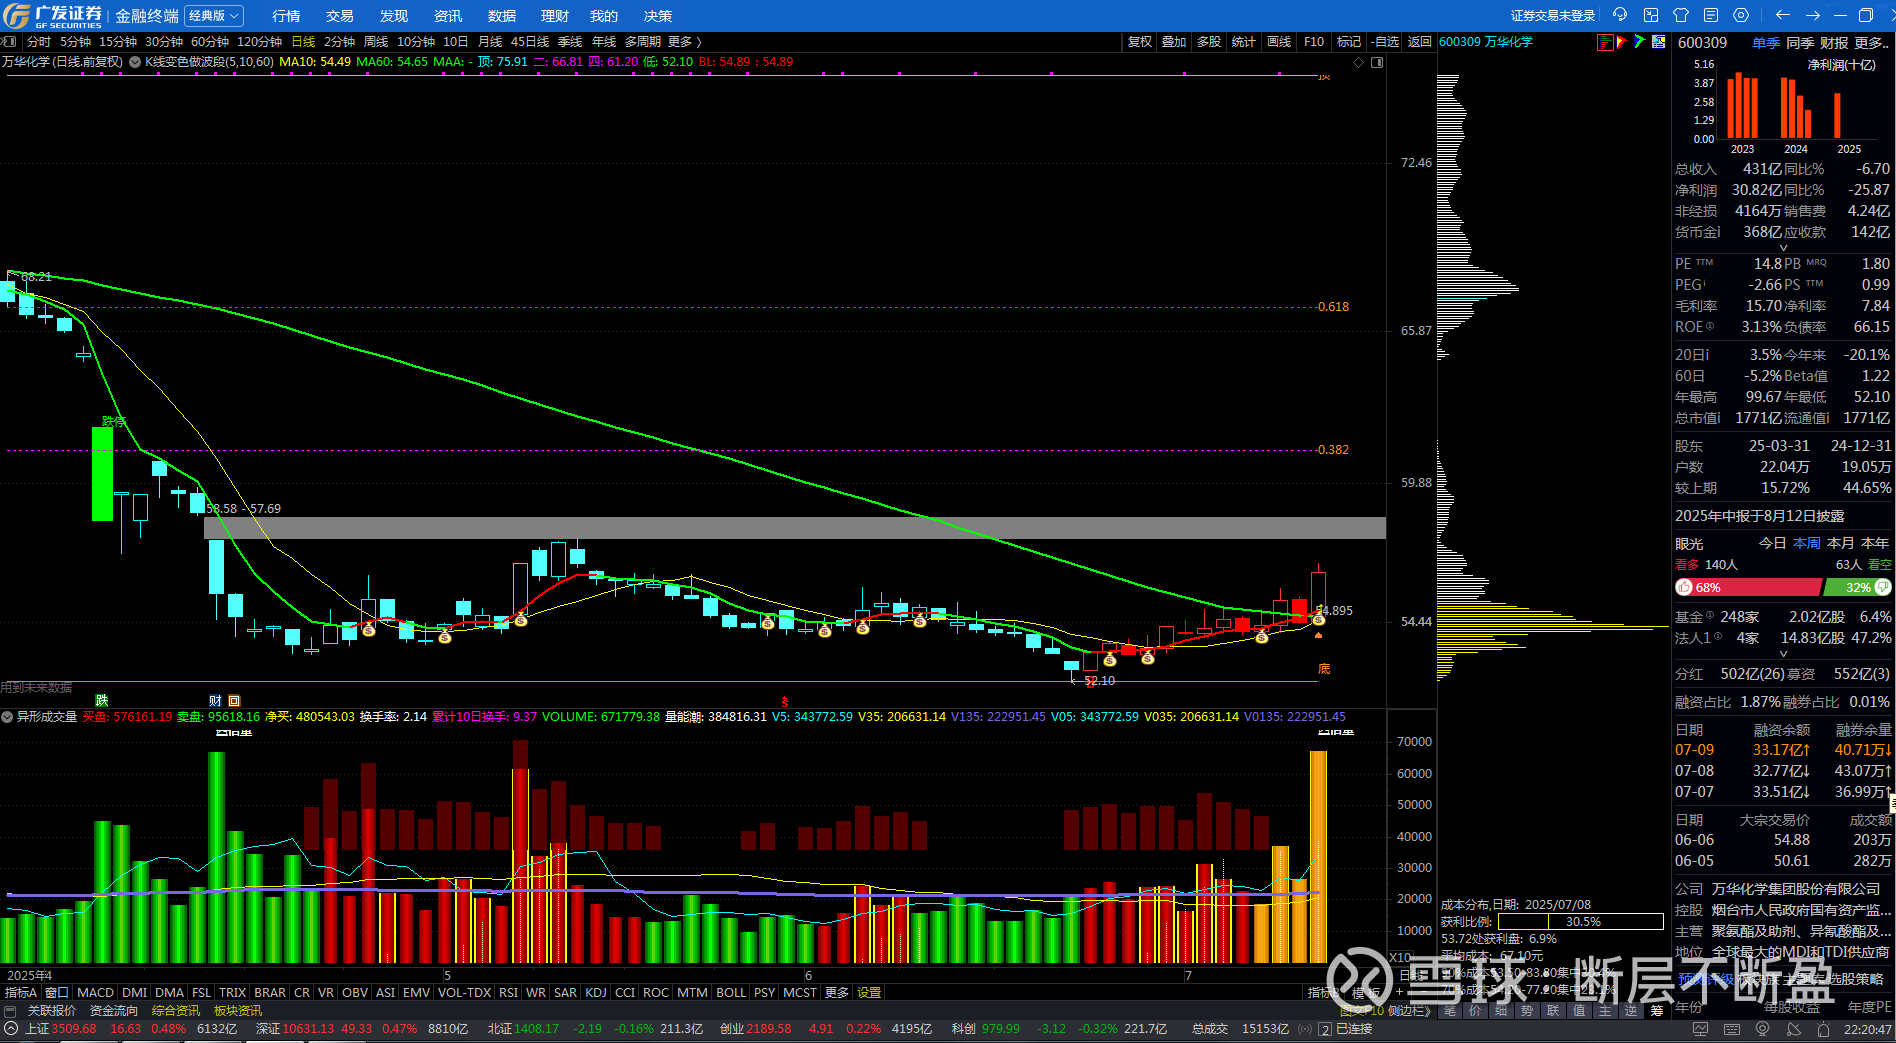Open the status bar keyboard icon

pyautogui.click(x=1731, y=1029)
